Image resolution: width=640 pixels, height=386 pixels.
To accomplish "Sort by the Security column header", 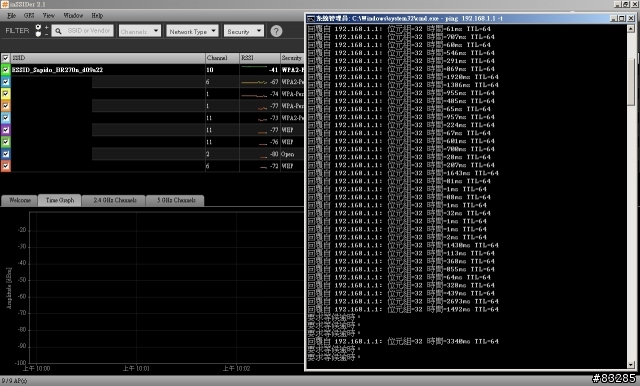I will pyautogui.click(x=292, y=58).
